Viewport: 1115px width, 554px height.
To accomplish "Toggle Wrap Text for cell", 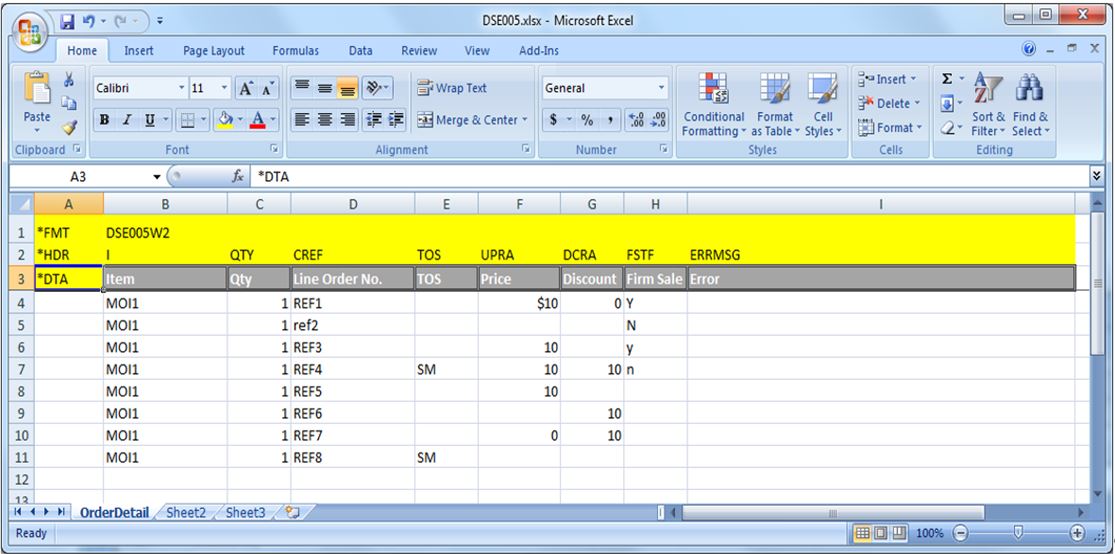I will pos(452,88).
